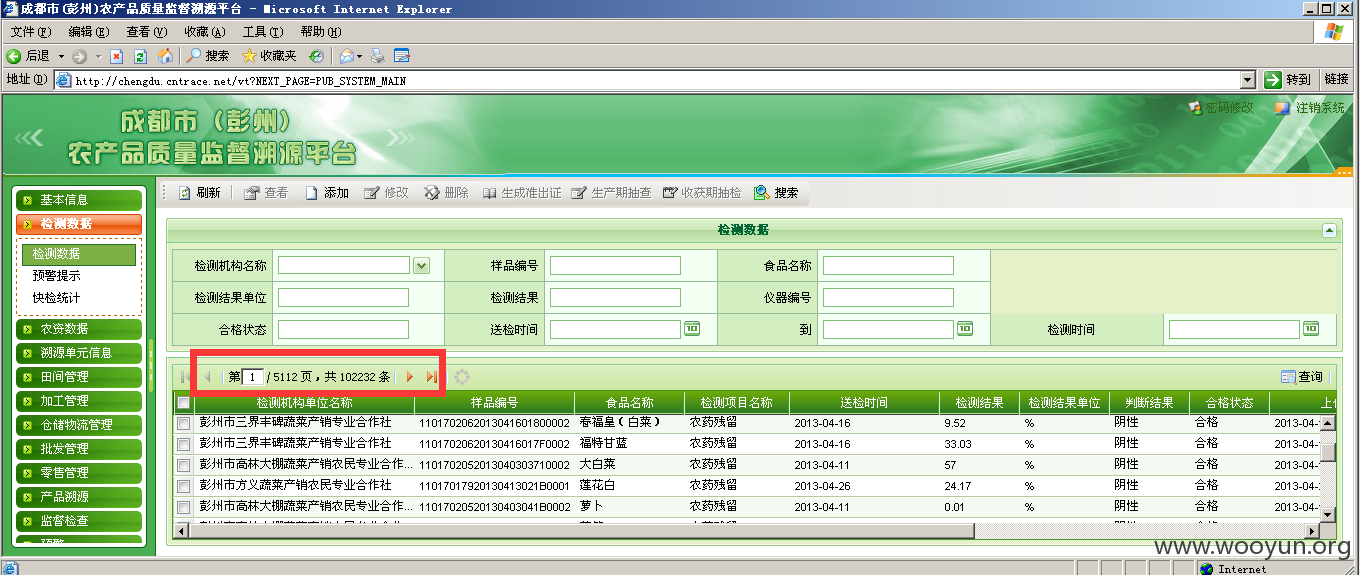Image resolution: width=1360 pixels, height=575 pixels.
Task: Go to next page orange arrow
Action: coord(409,377)
